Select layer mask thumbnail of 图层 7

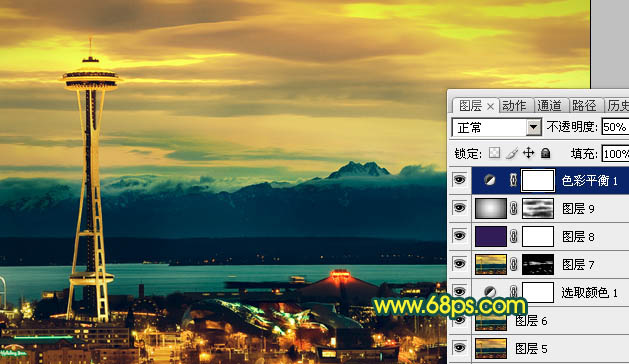538,264
